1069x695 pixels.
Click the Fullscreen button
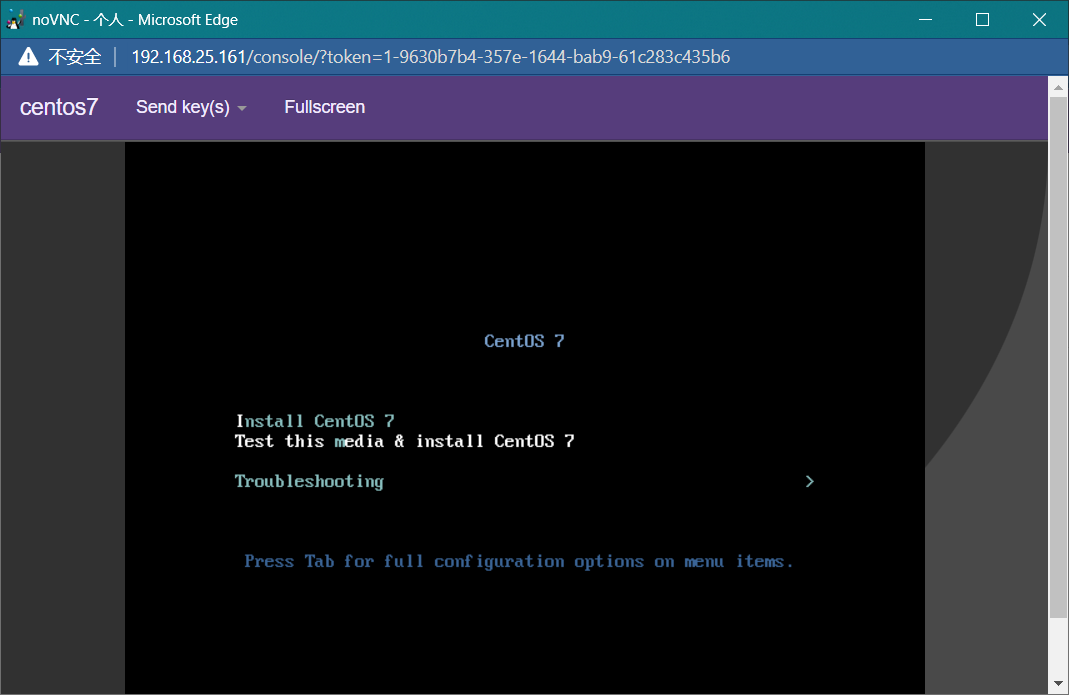click(325, 107)
